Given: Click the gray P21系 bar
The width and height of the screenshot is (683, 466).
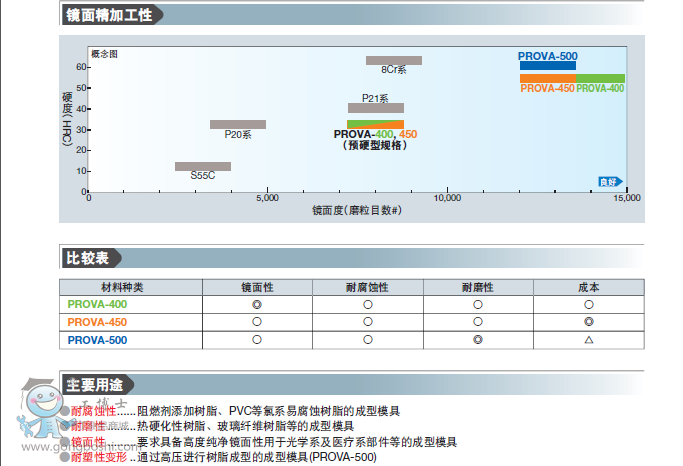Looking at the screenshot, I should tap(375, 108).
